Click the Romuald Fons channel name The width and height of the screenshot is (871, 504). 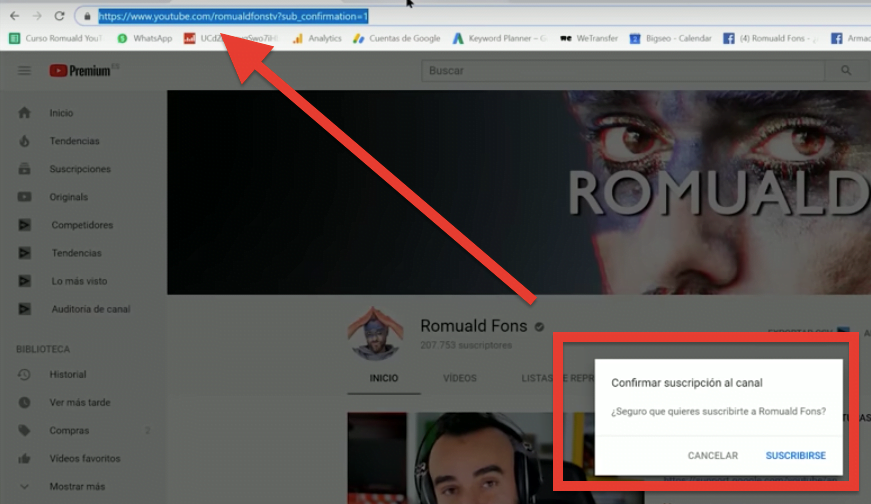pos(474,326)
